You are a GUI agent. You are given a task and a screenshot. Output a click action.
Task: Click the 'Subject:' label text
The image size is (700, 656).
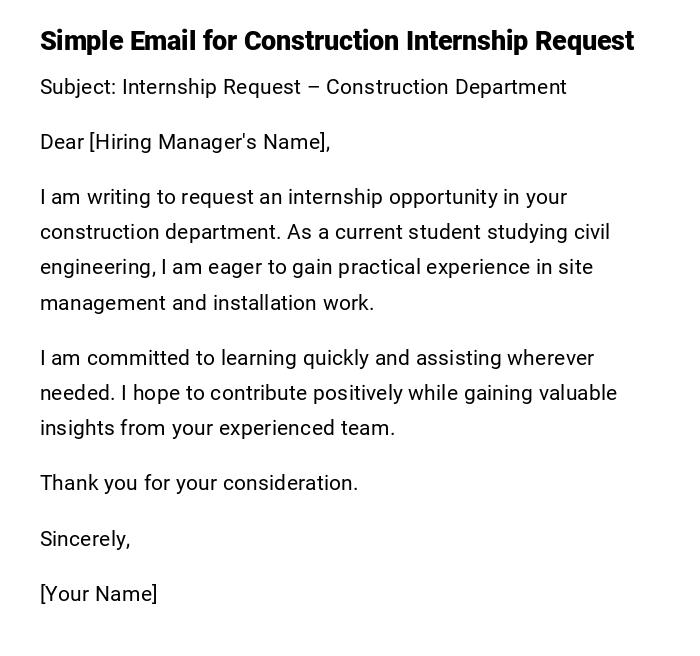[x=77, y=87]
